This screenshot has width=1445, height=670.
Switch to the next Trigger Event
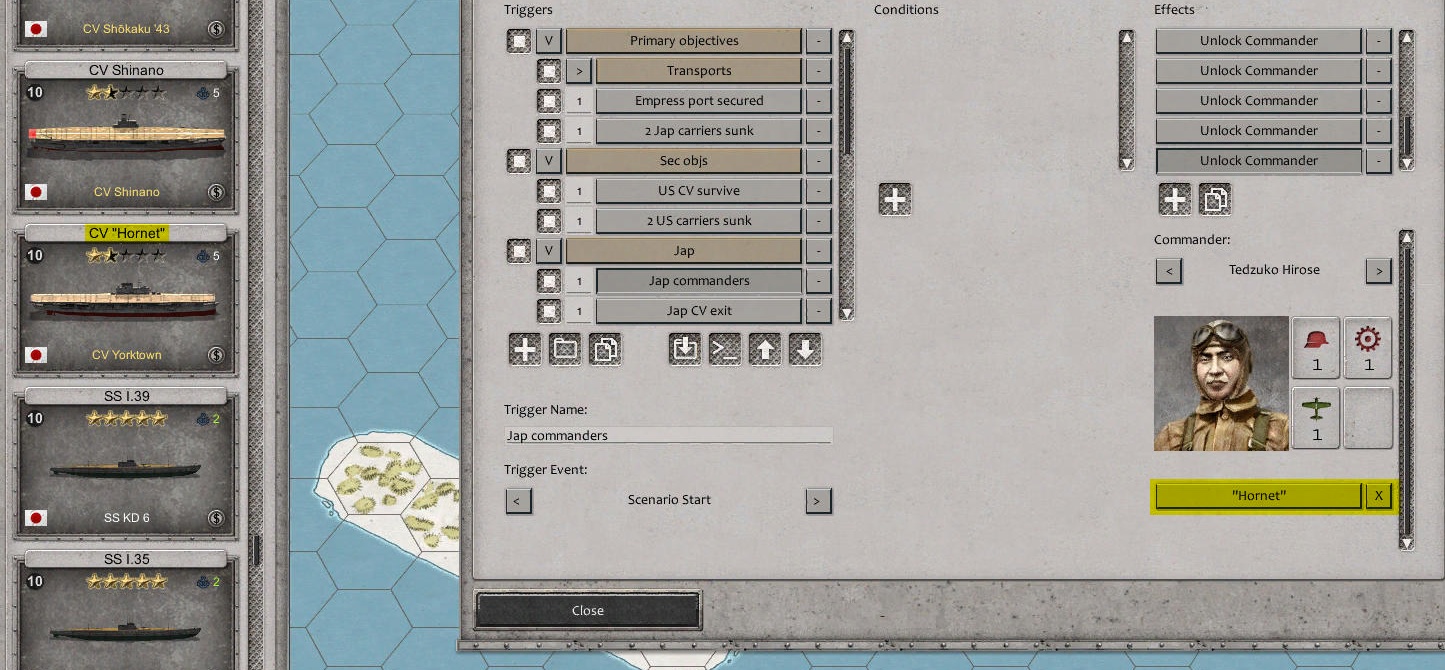coord(818,500)
